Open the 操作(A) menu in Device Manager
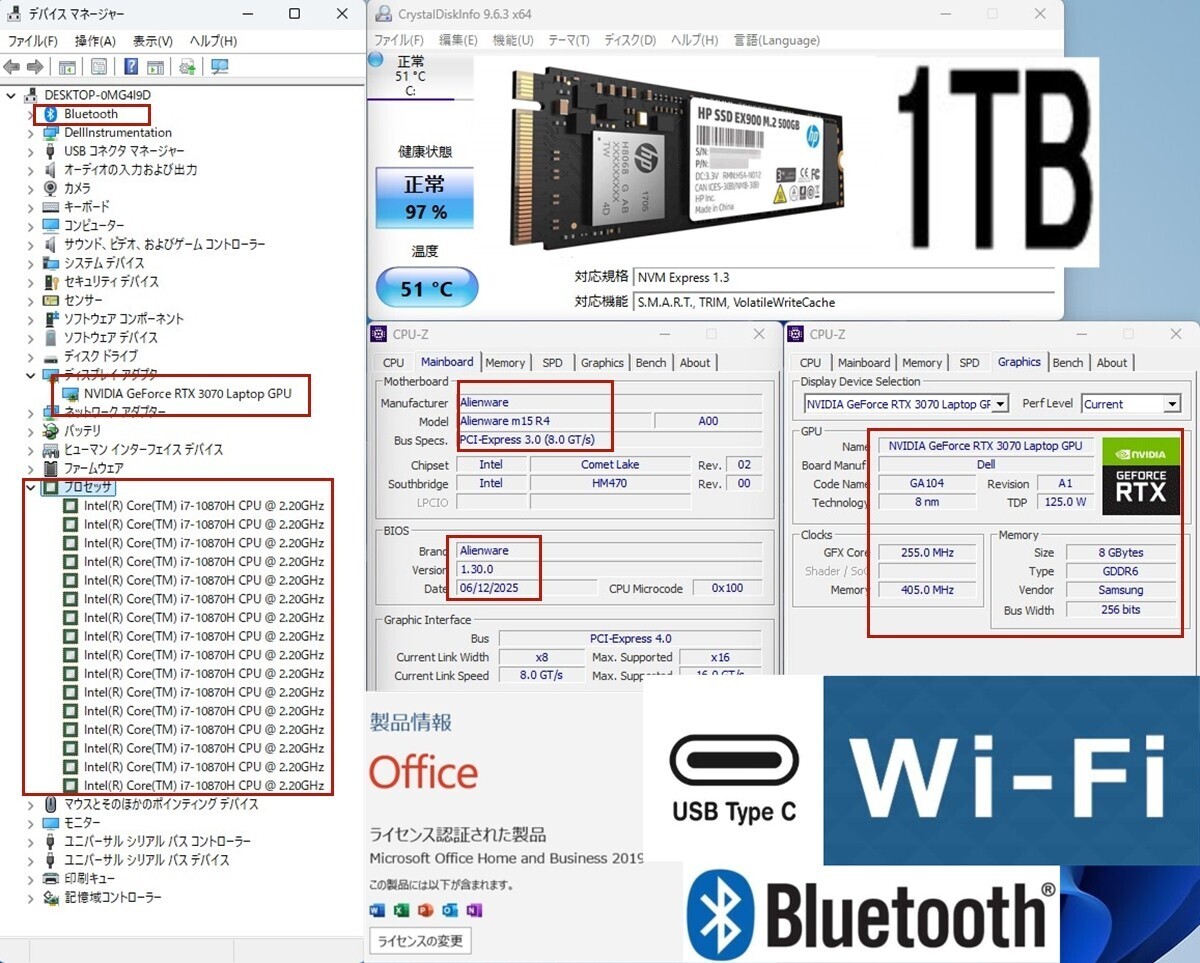The image size is (1200, 963). point(95,41)
